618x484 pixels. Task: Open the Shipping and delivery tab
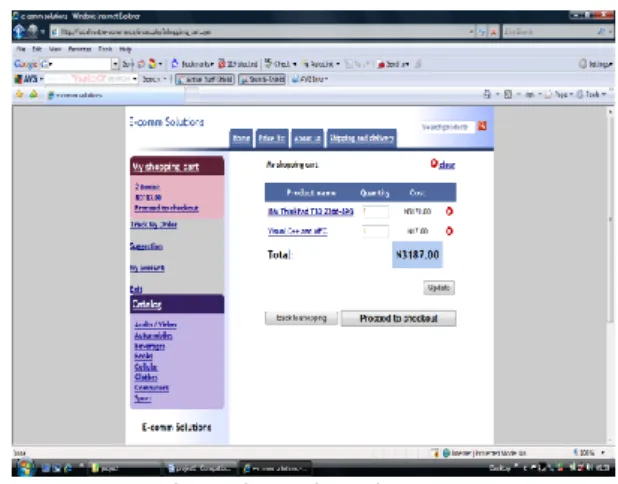361,138
